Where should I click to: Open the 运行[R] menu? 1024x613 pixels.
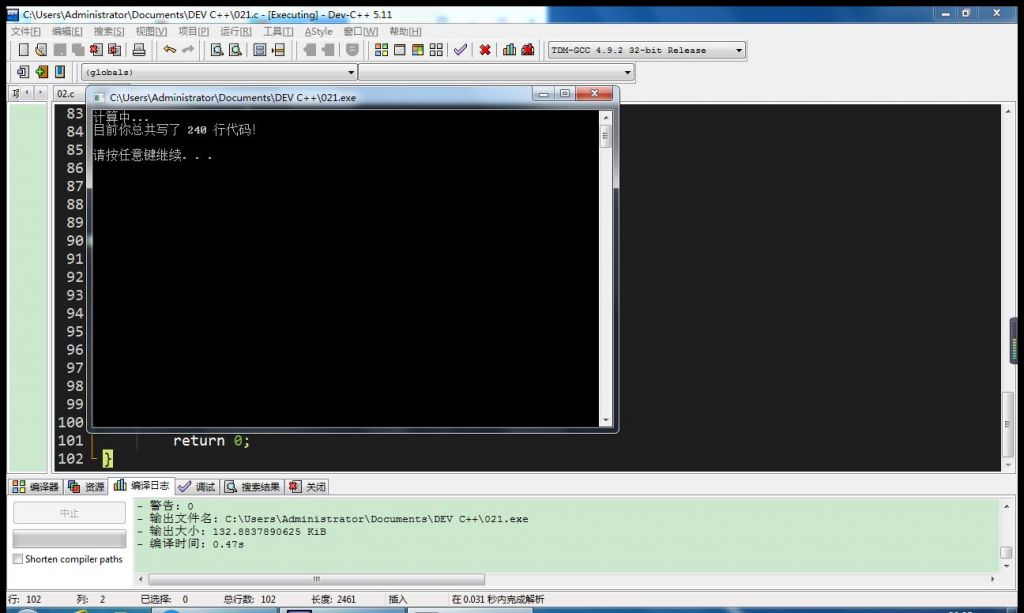point(235,31)
